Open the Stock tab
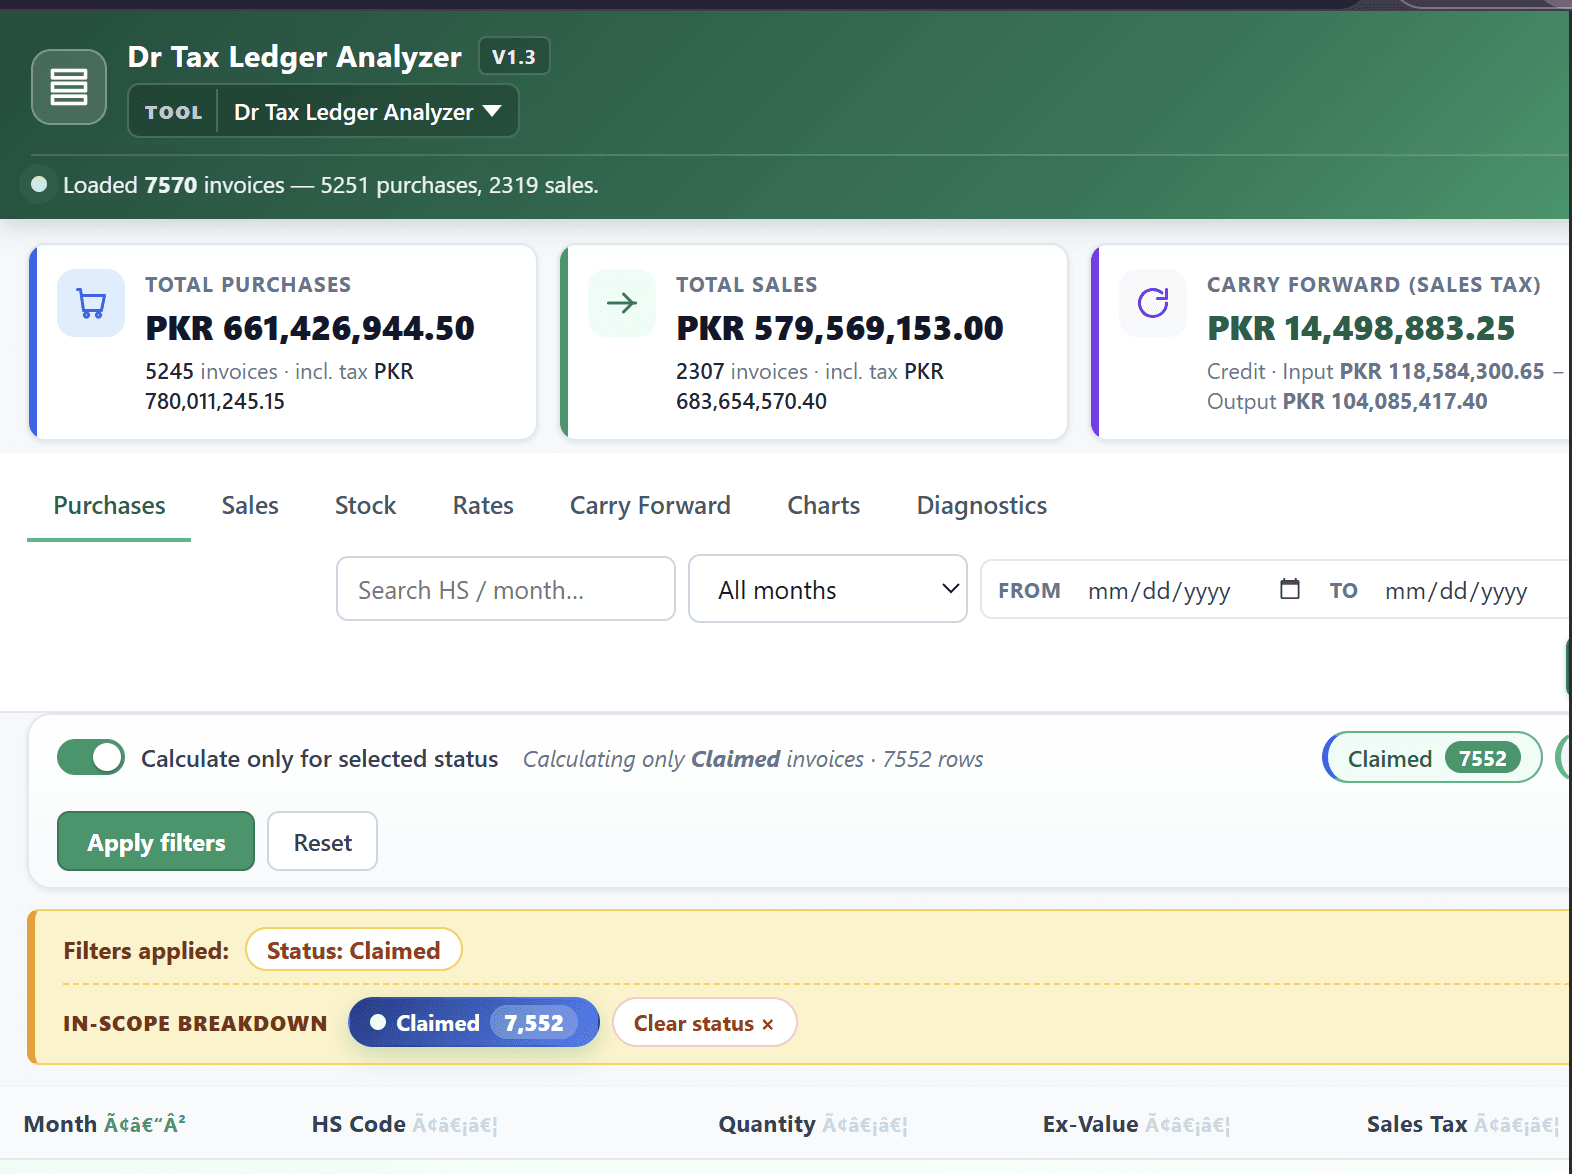Image resolution: width=1572 pixels, height=1174 pixels. point(365,506)
